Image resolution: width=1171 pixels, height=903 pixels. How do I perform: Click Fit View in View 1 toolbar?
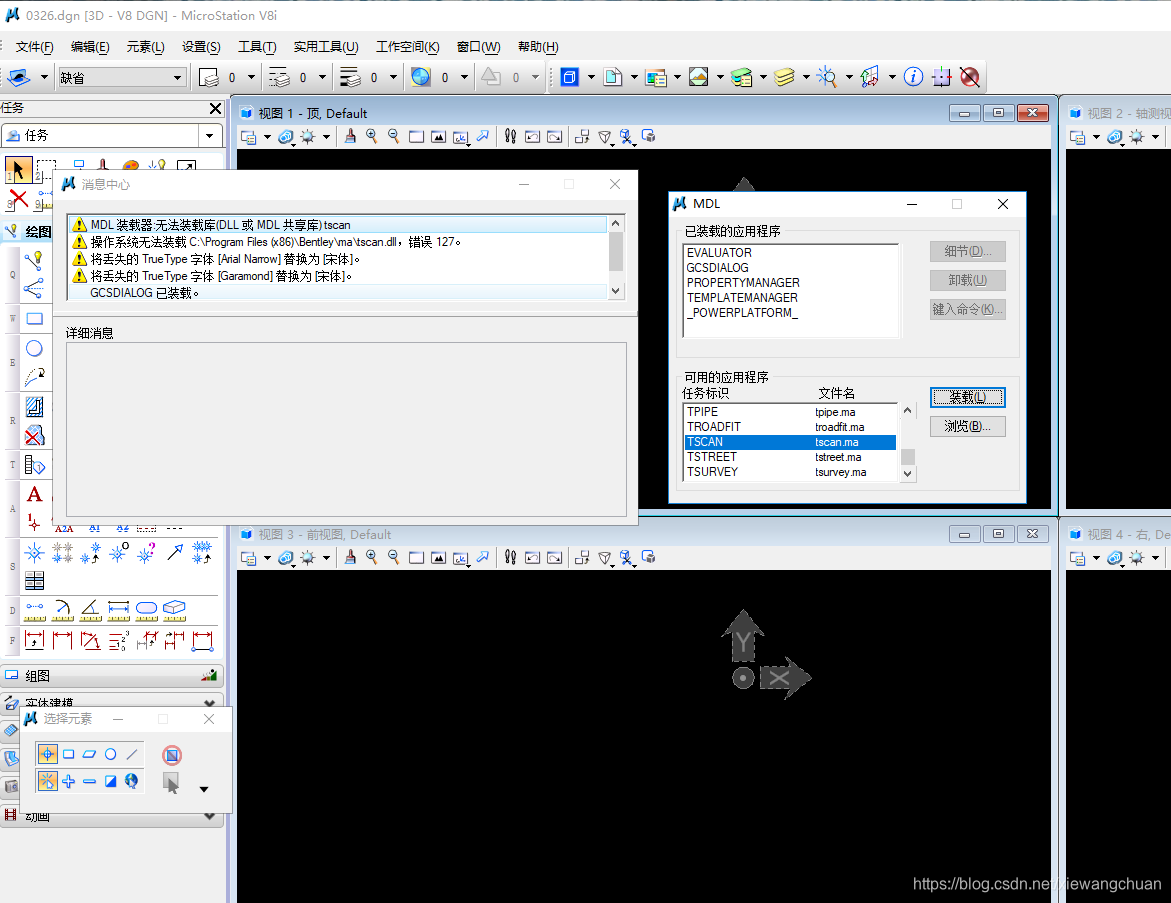tap(438, 137)
